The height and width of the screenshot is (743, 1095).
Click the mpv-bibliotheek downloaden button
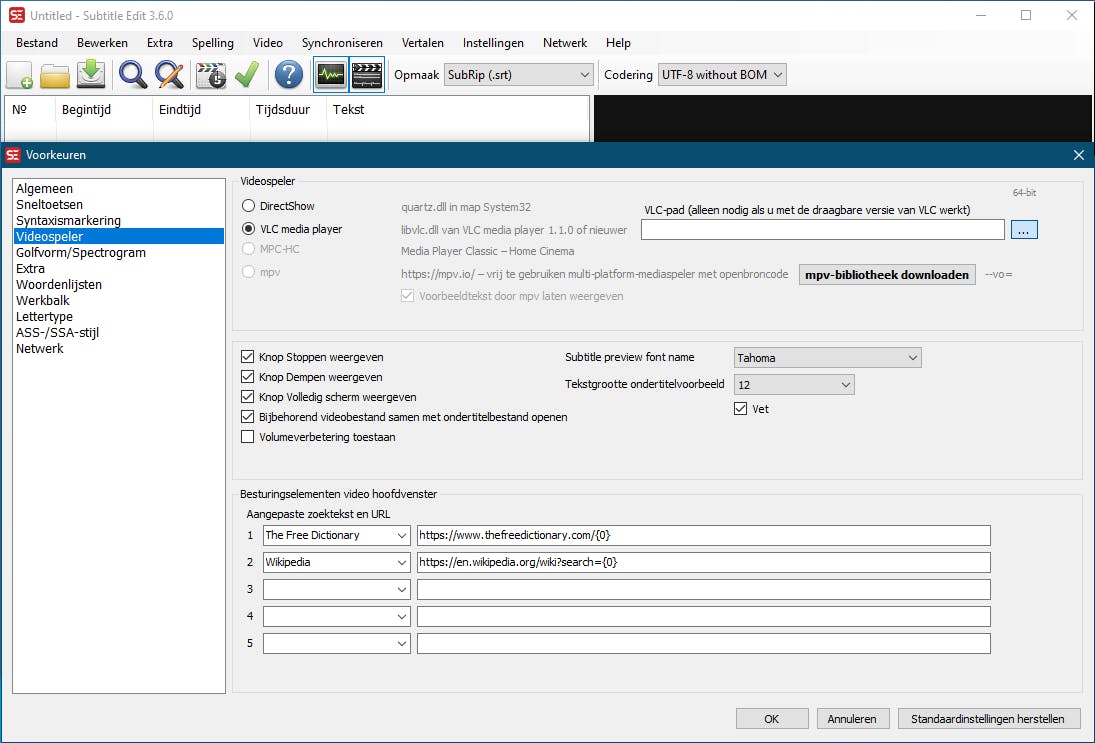pos(887,275)
